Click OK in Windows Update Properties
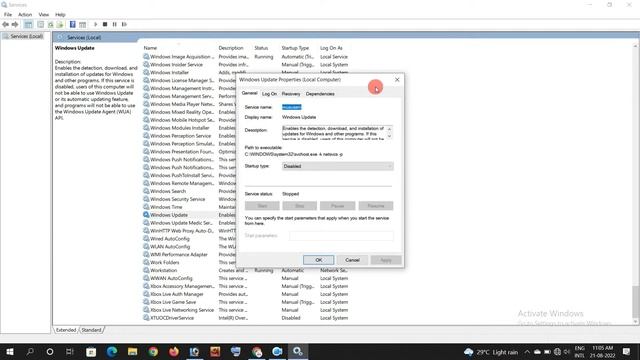The height and width of the screenshot is (360, 640). click(318, 260)
